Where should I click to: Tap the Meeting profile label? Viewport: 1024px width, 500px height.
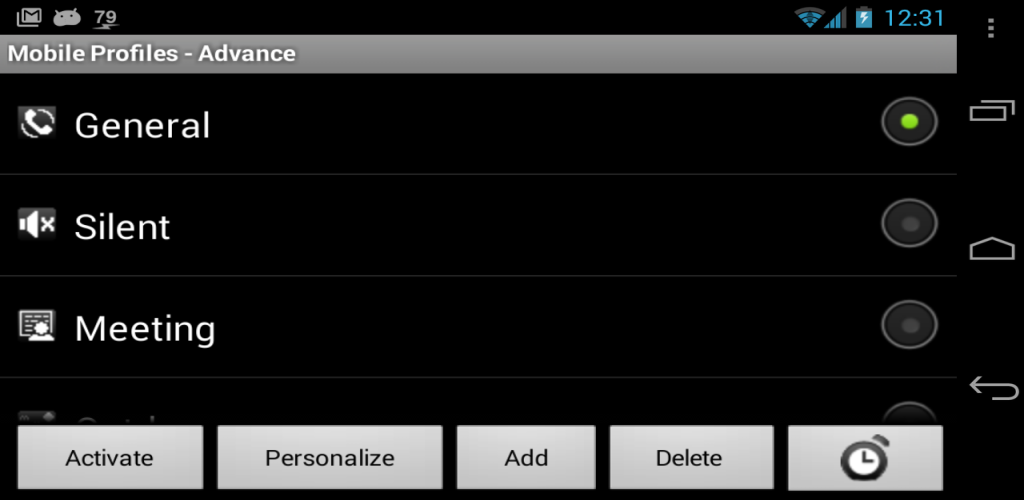[x=145, y=328]
